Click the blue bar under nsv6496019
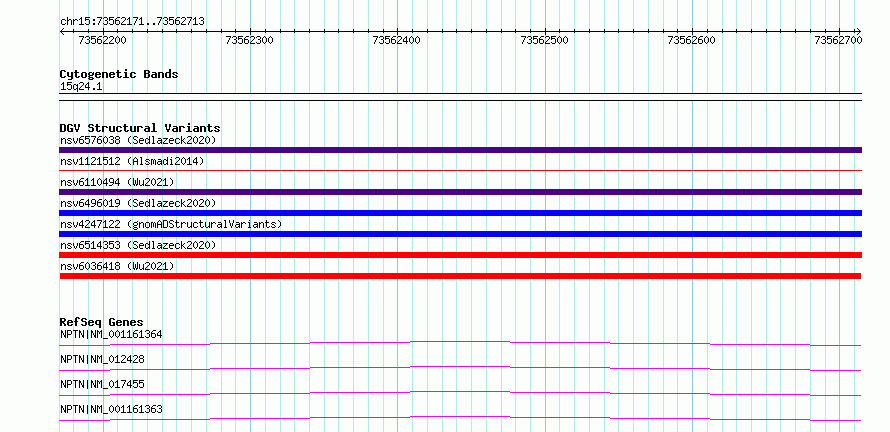890x432 pixels. coord(460,213)
